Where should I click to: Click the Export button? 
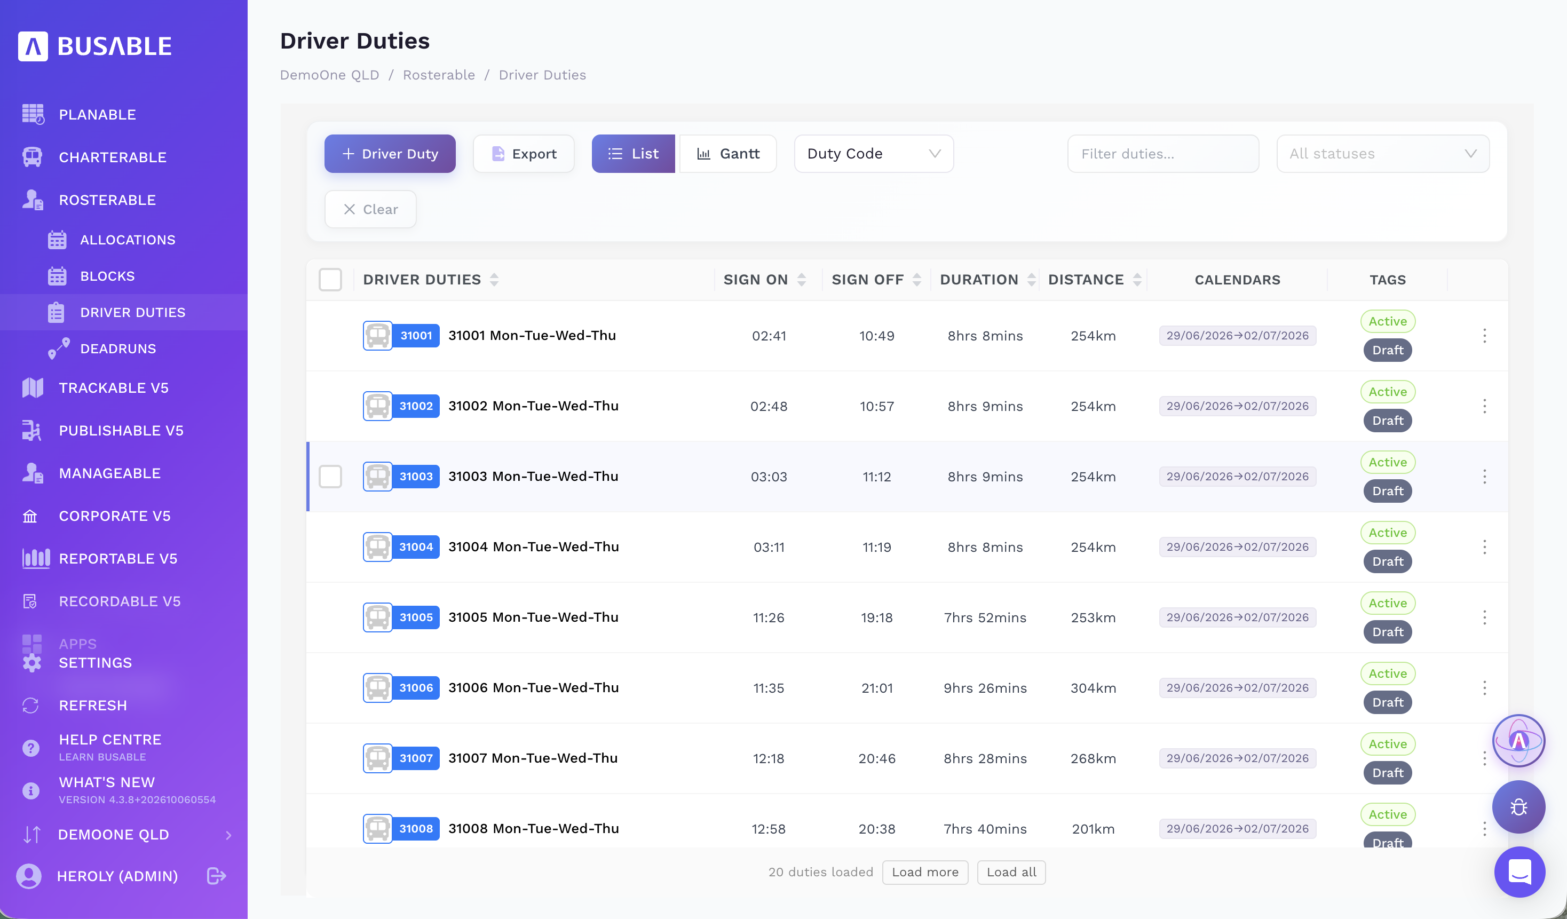point(524,154)
